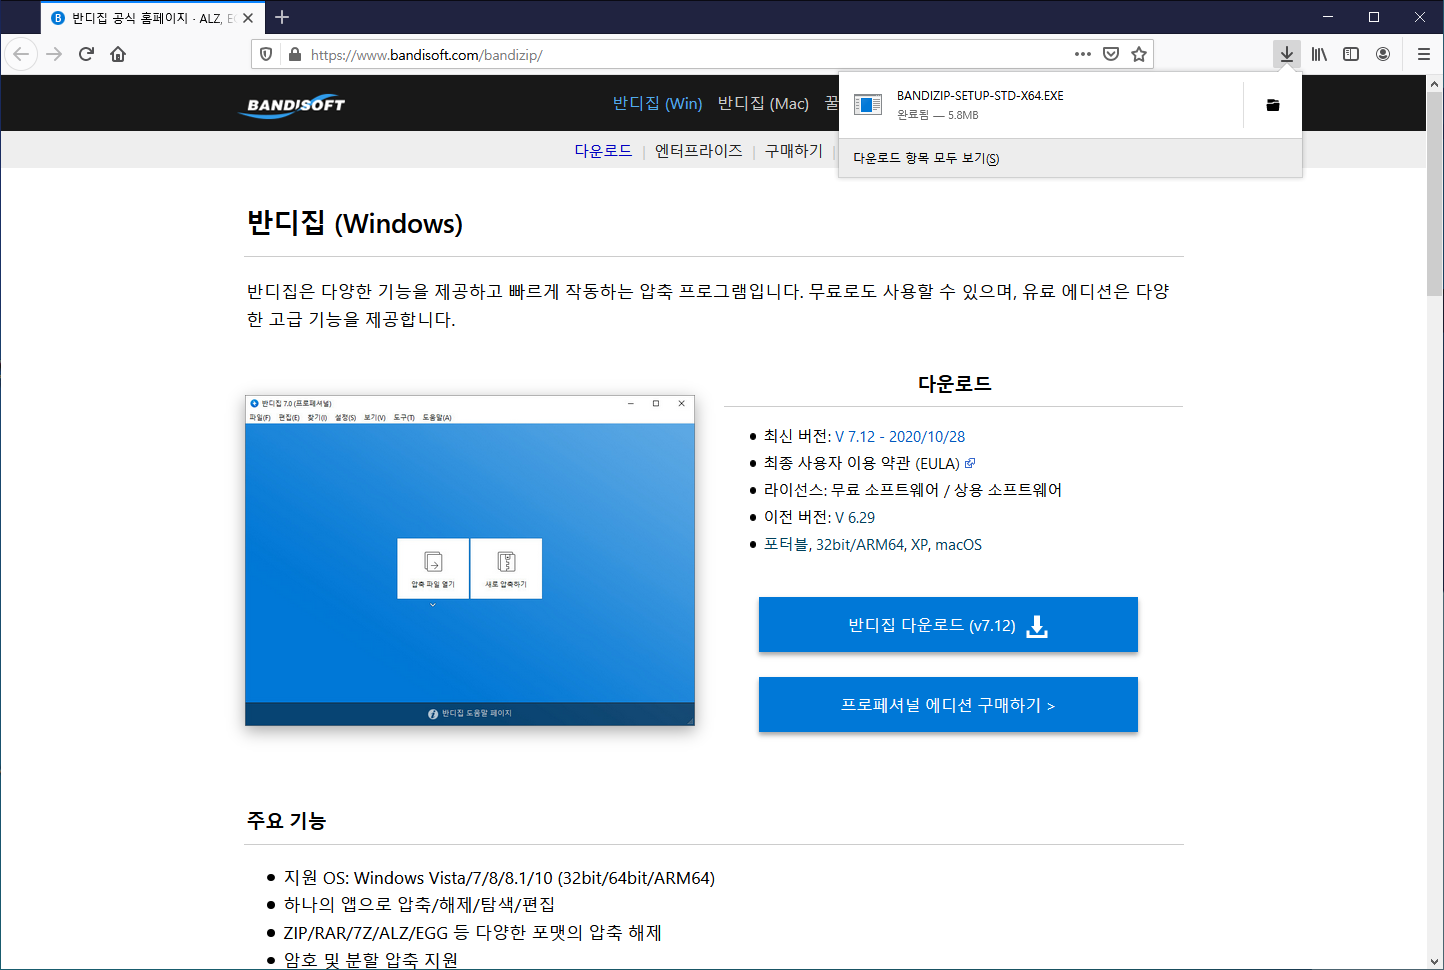Open 32bit/ARM64 download link
Viewport: 1444px width, 970px height.
click(860, 545)
